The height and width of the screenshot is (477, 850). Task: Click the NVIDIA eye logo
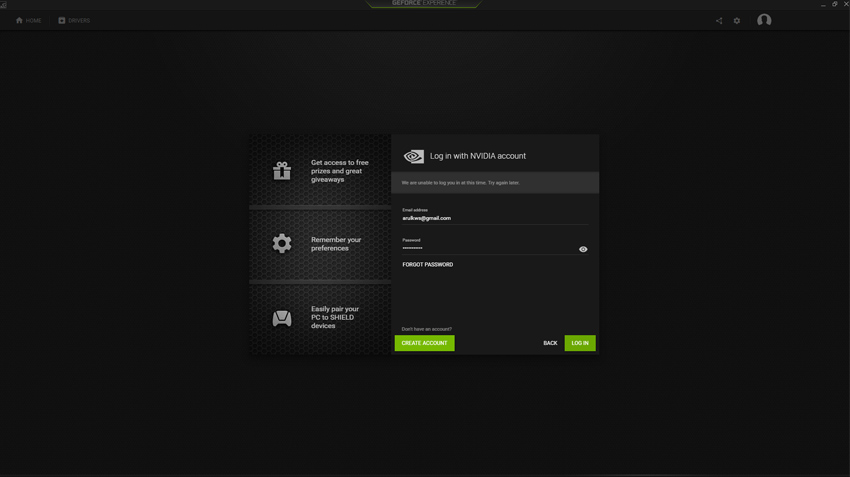[x=414, y=157]
